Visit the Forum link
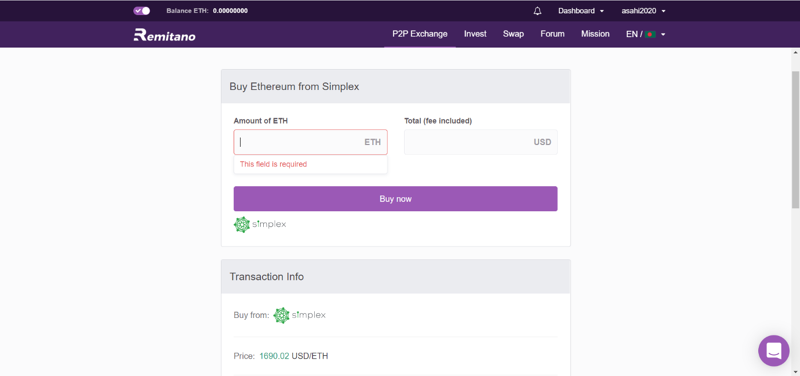This screenshot has width=800, height=376. [x=553, y=34]
